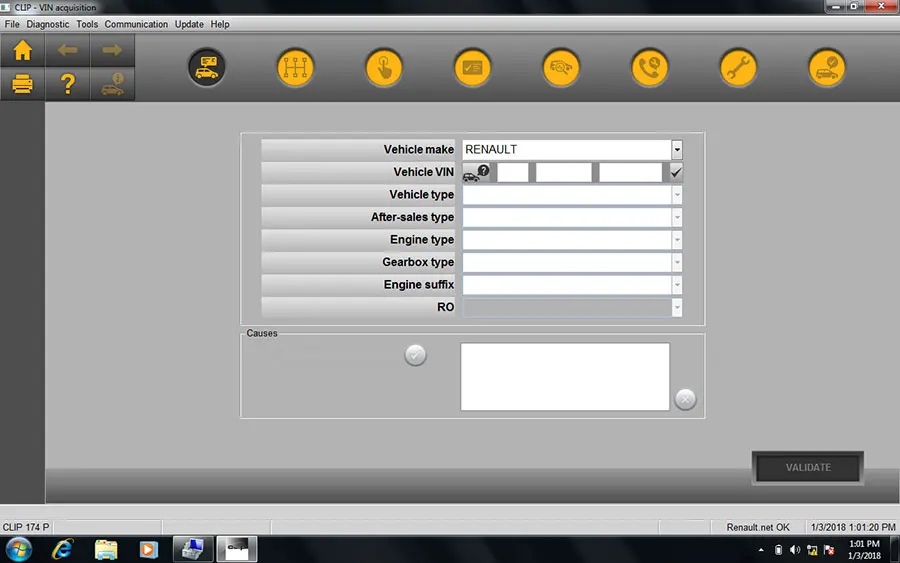Click the Gearbox type label
Screen dimensions: 900x563
[418, 262]
